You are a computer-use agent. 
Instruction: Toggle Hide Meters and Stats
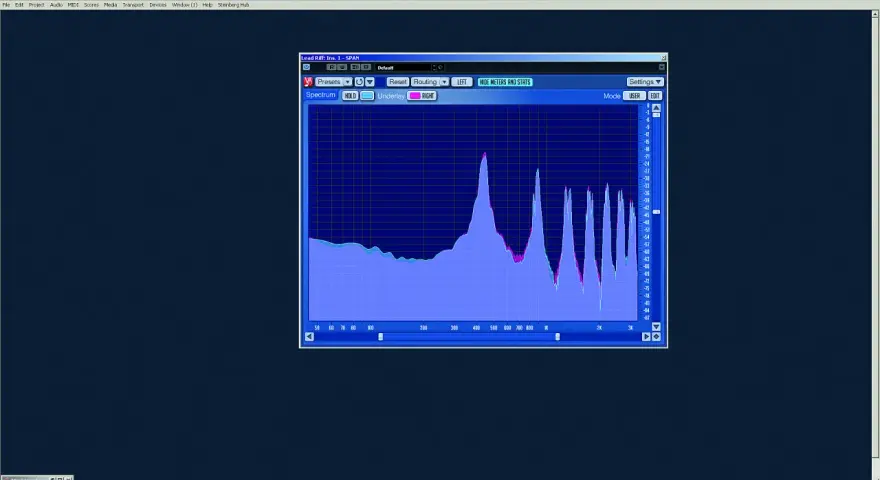coord(505,82)
